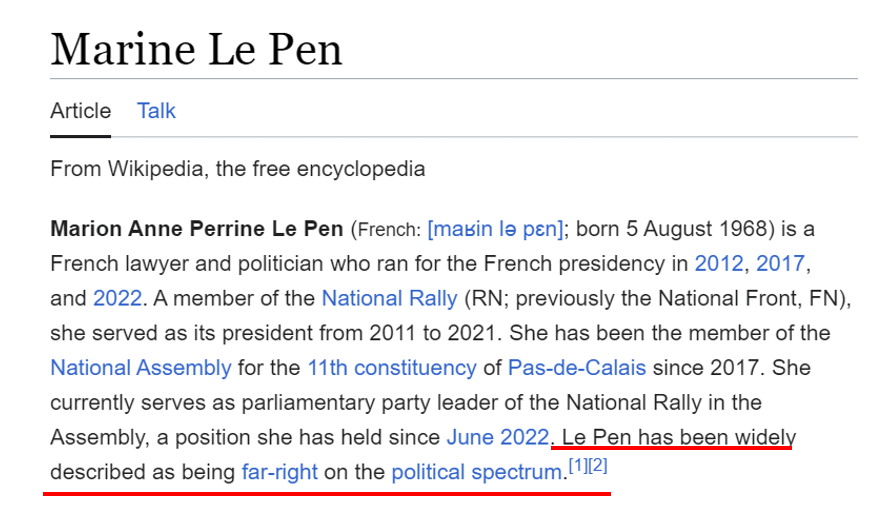Open the far-right article link
894x529 pixels.
279,472
